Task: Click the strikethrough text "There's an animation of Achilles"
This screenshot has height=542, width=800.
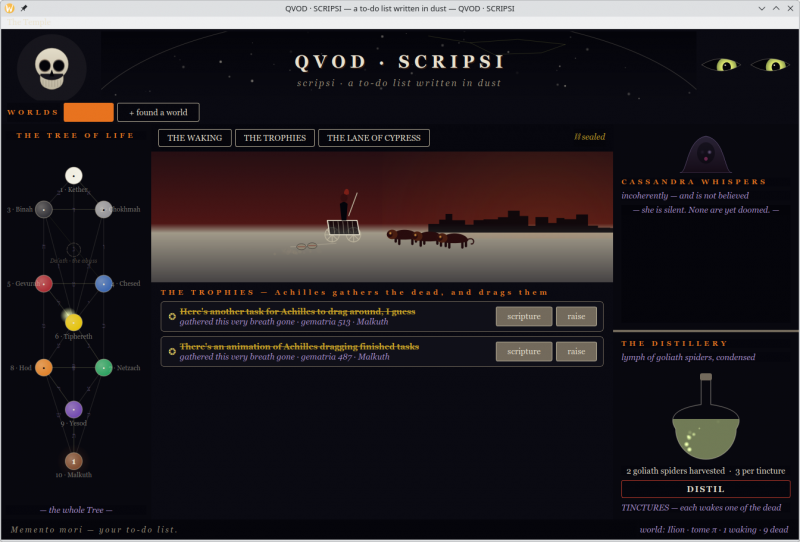Action: tap(299, 347)
